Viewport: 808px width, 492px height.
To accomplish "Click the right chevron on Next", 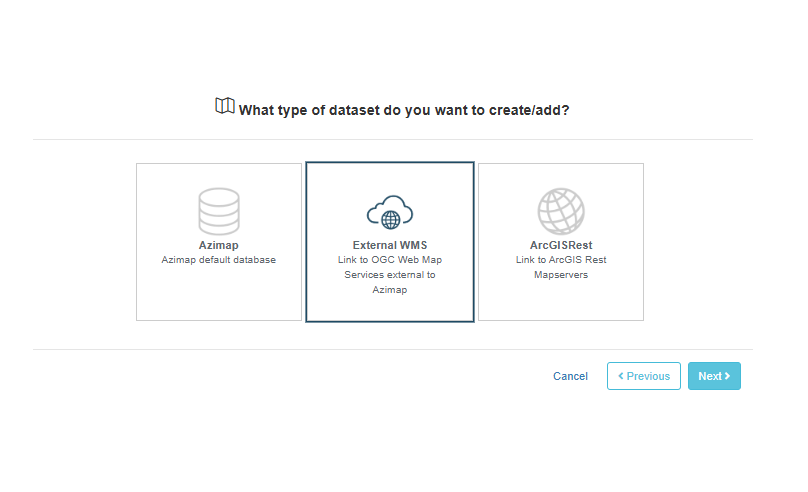I will (727, 376).
